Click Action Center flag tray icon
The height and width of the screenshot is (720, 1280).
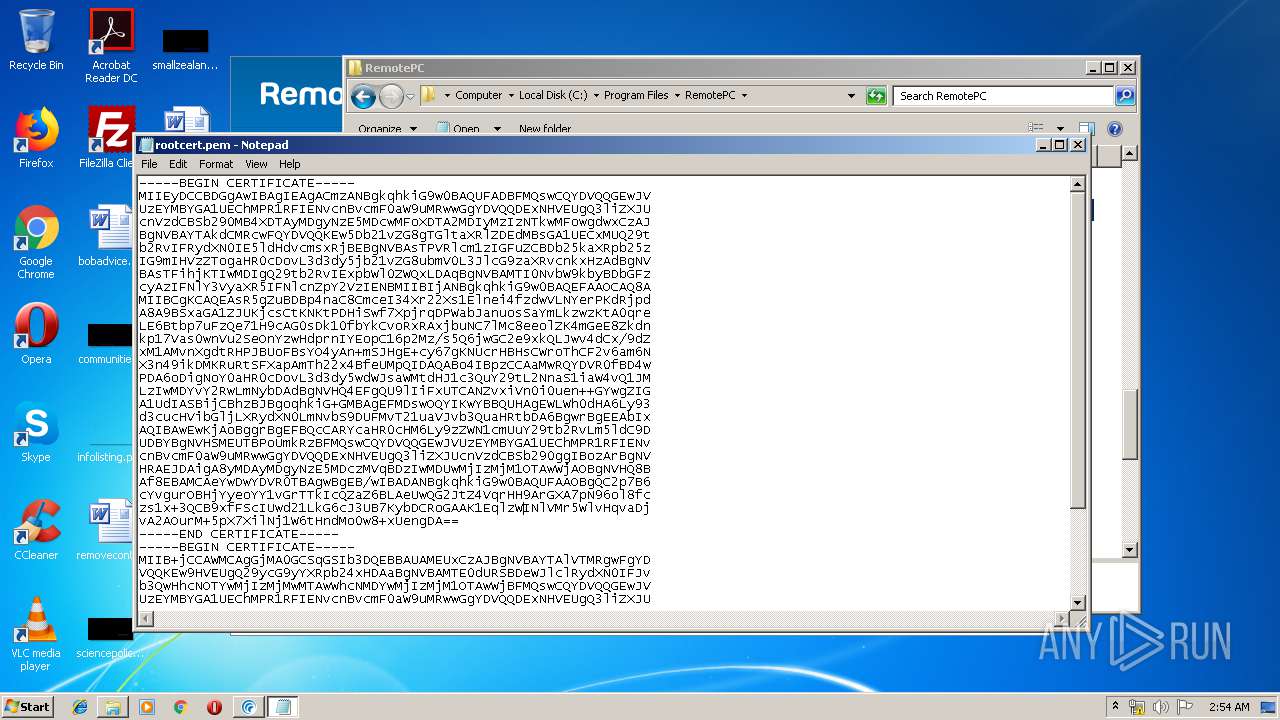click(x=1185, y=707)
